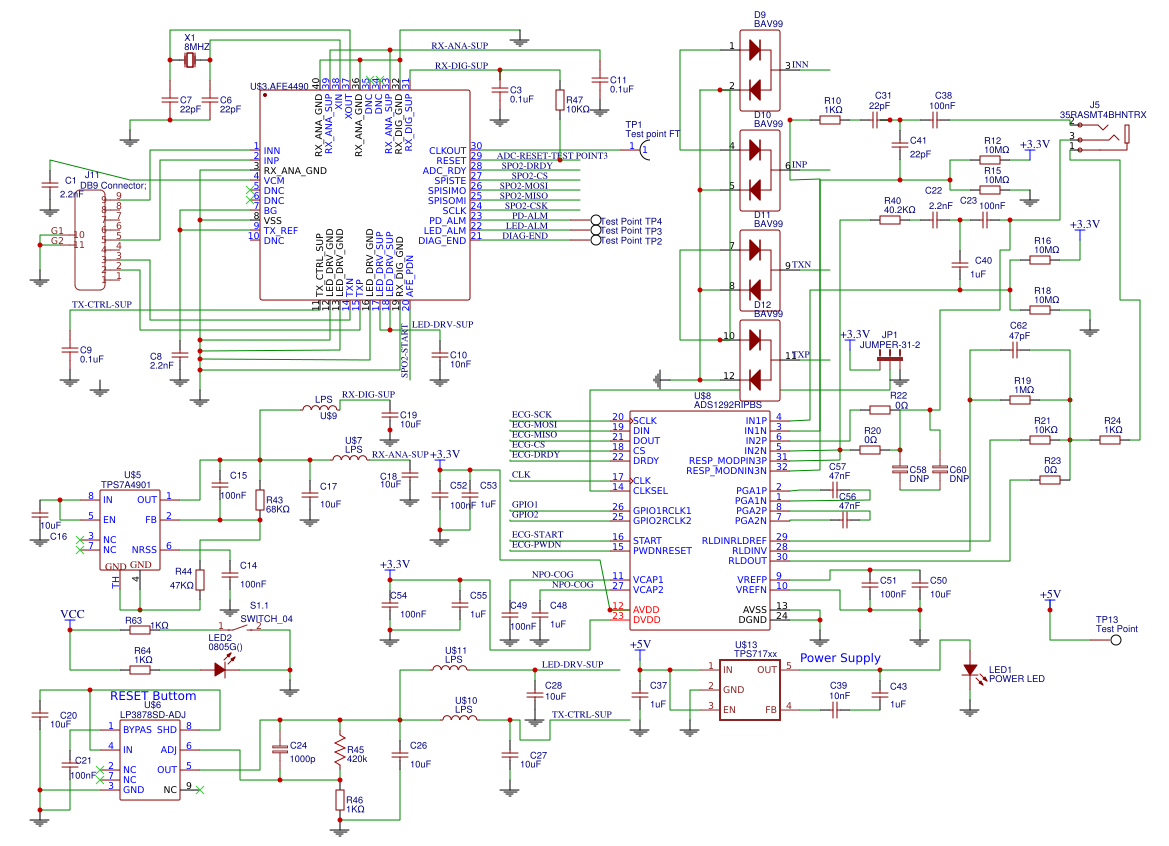Select the D12 BAV99 diode pair symbol
The width and height of the screenshot is (1169, 846).
click(x=760, y=360)
